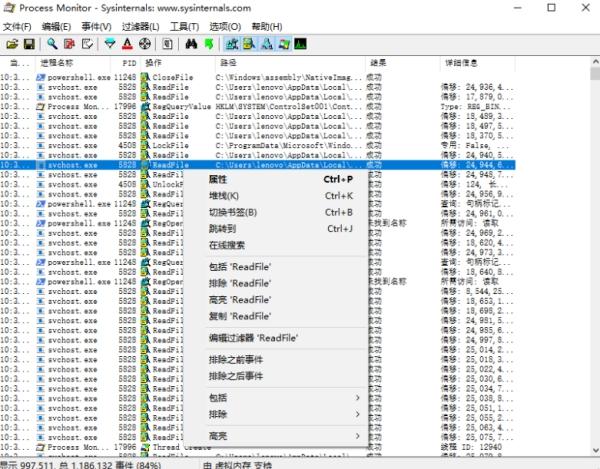This screenshot has height=469, width=600.
Task: Open the Filter dialog via funnel icon
Action: point(110,44)
